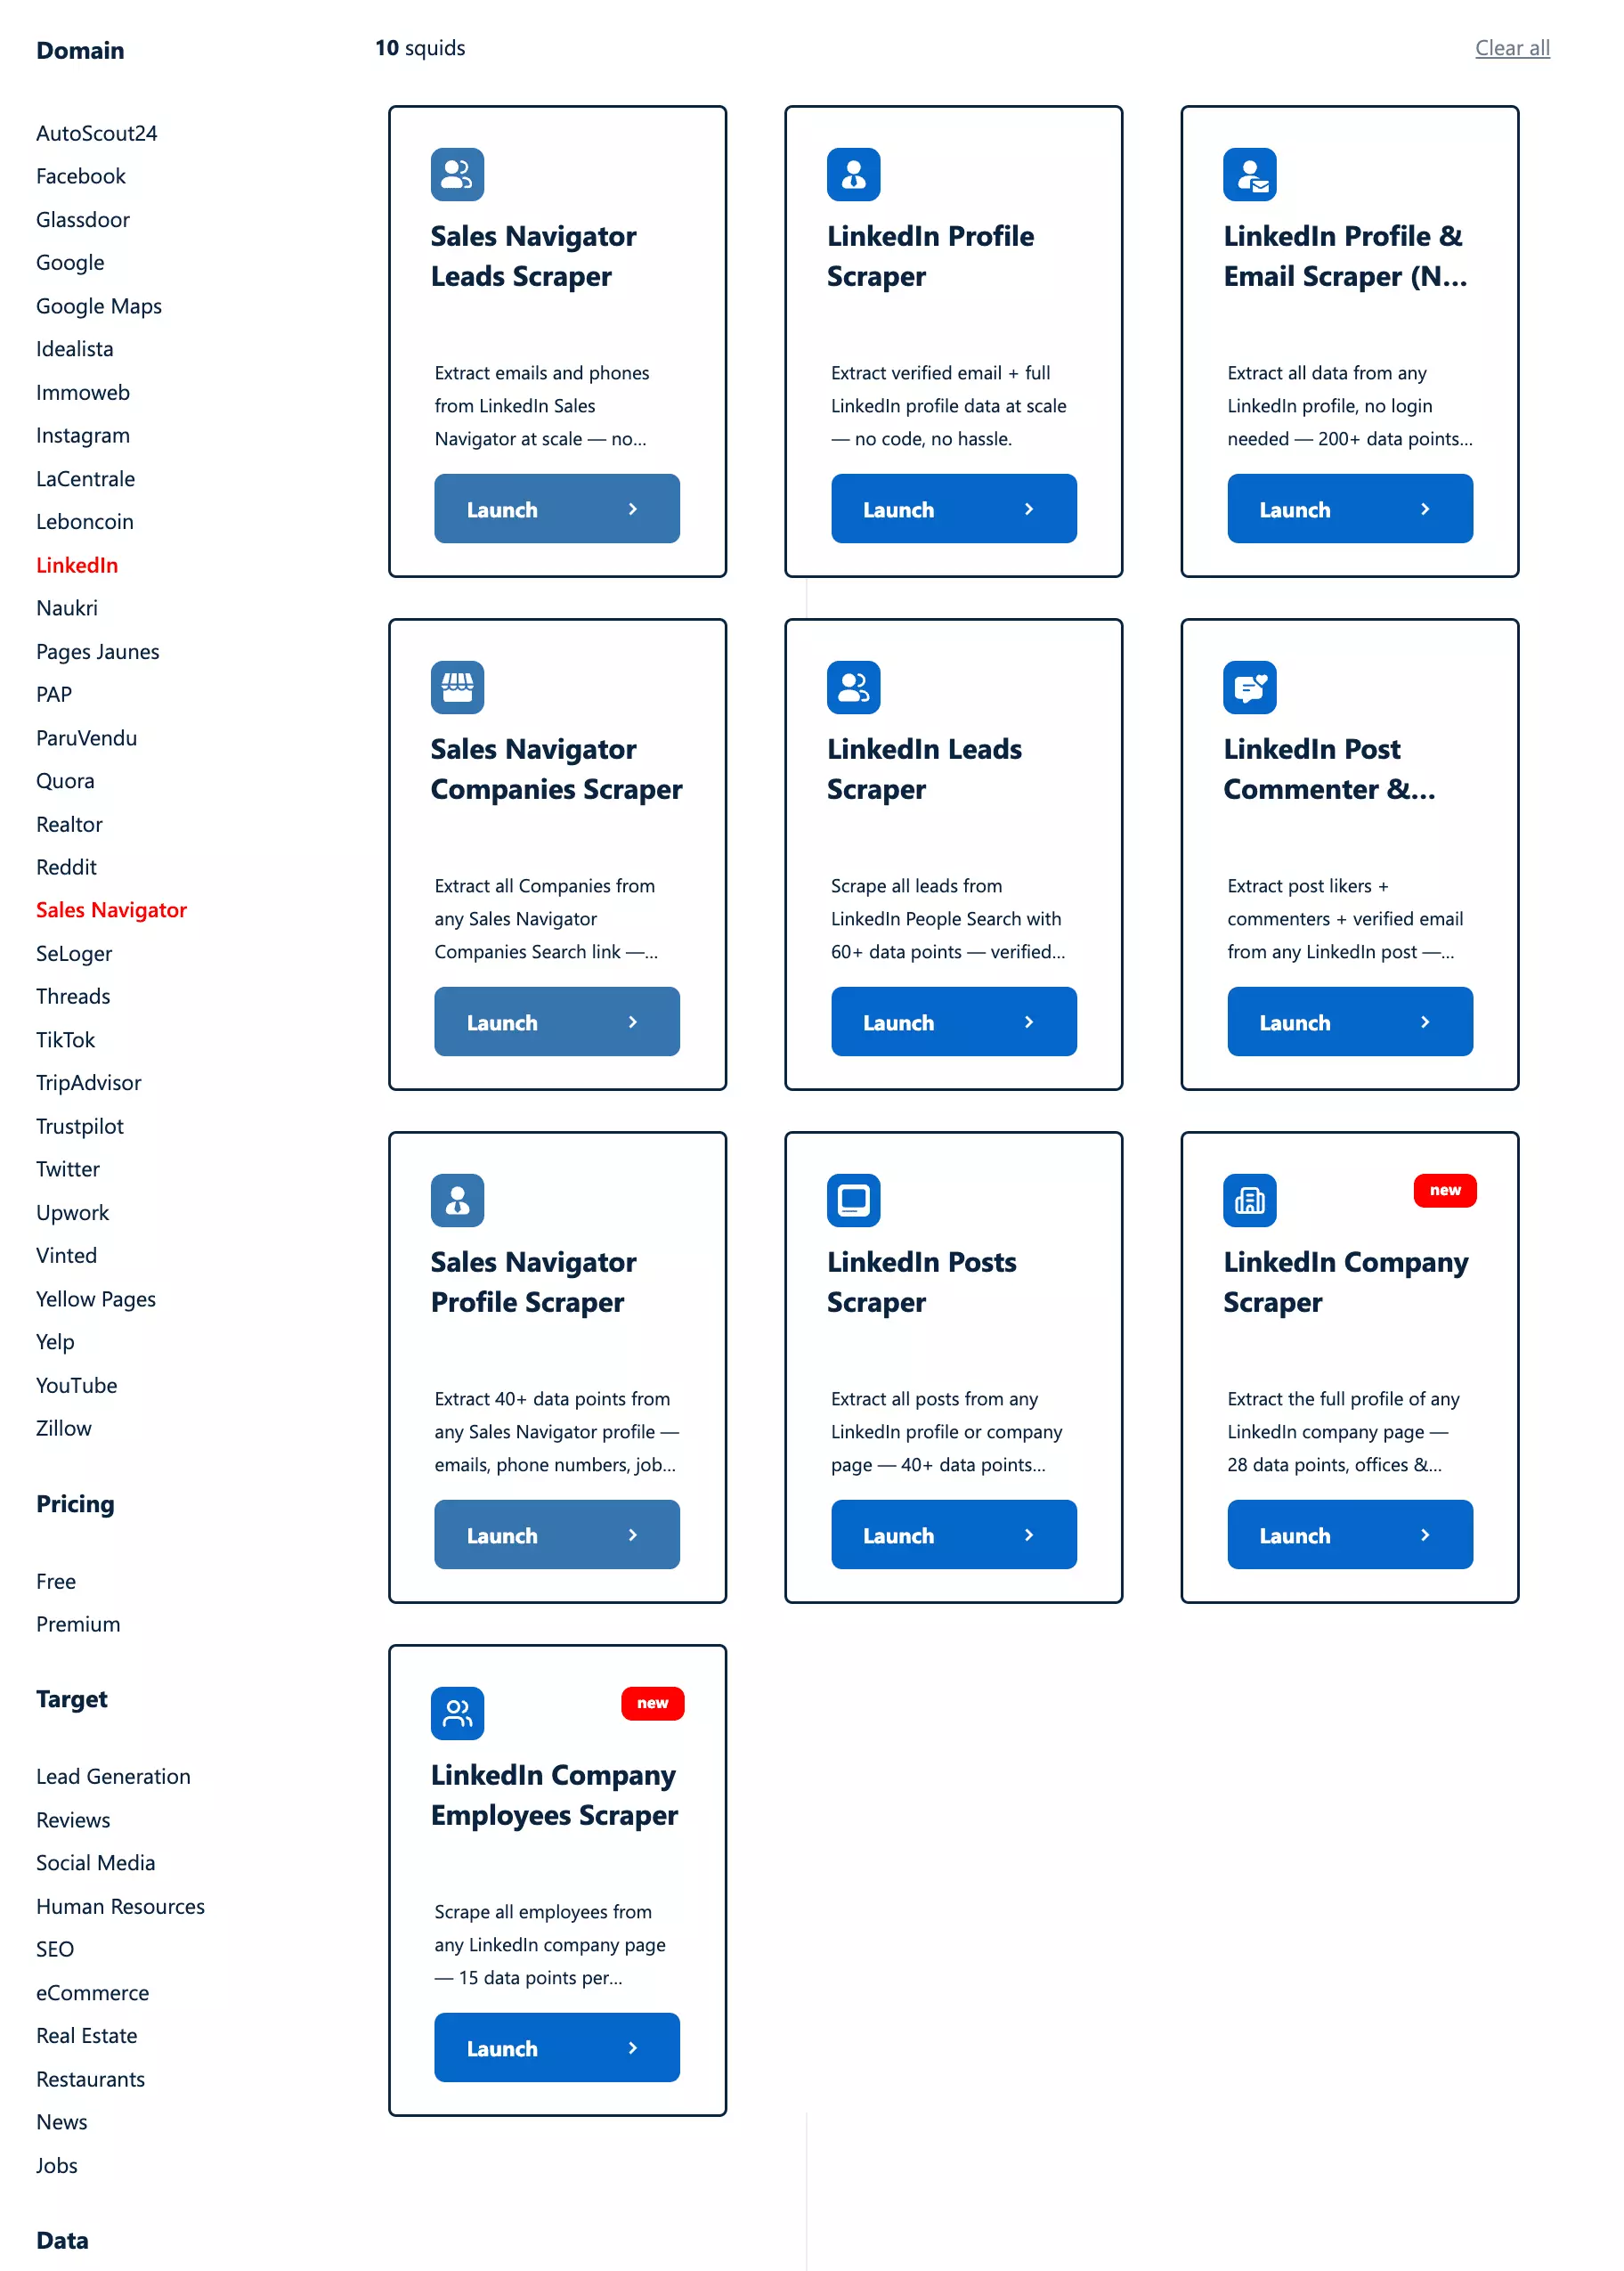Image resolution: width=1624 pixels, height=2271 pixels.
Task: Filter target by Social Media
Action: click(96, 1863)
